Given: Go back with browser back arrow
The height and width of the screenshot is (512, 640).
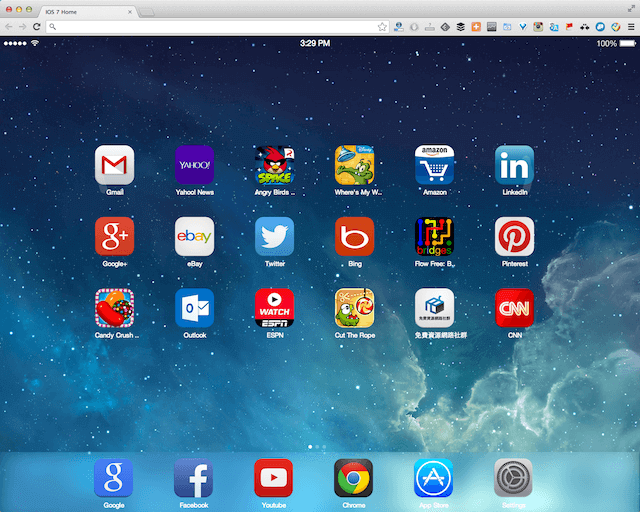Looking at the screenshot, I should point(9,27).
